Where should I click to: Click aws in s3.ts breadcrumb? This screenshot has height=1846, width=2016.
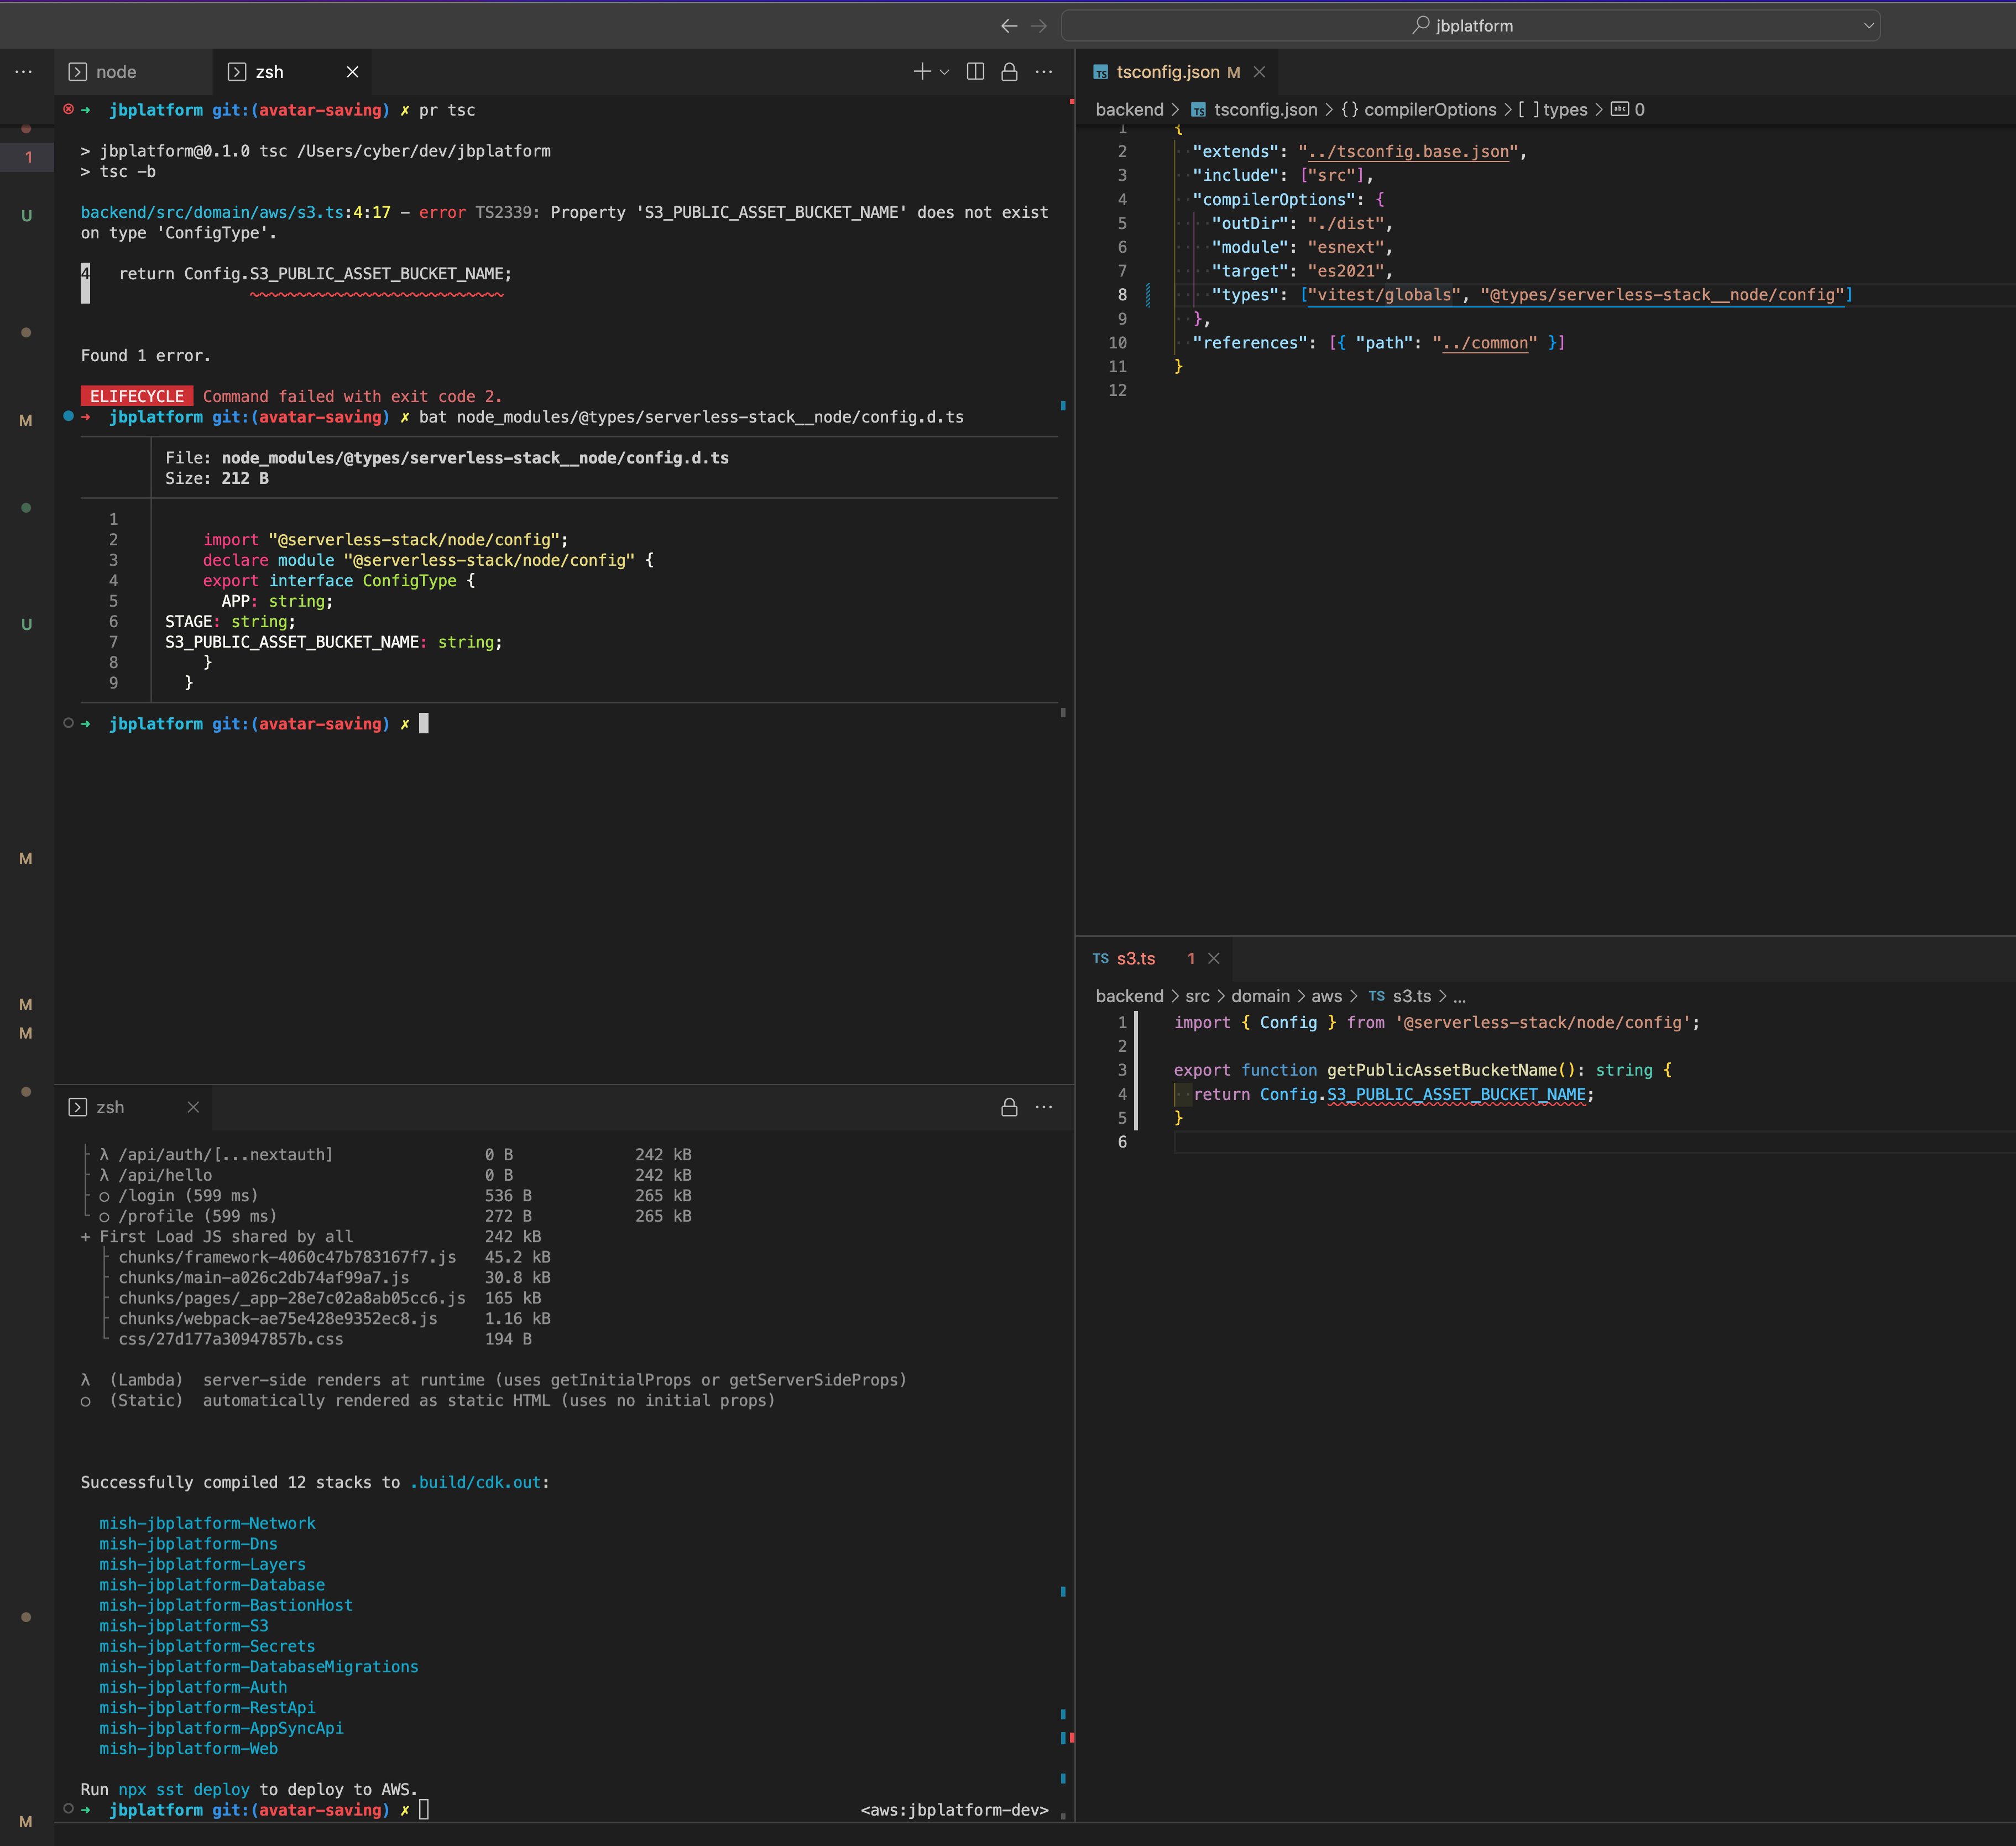tap(1326, 997)
